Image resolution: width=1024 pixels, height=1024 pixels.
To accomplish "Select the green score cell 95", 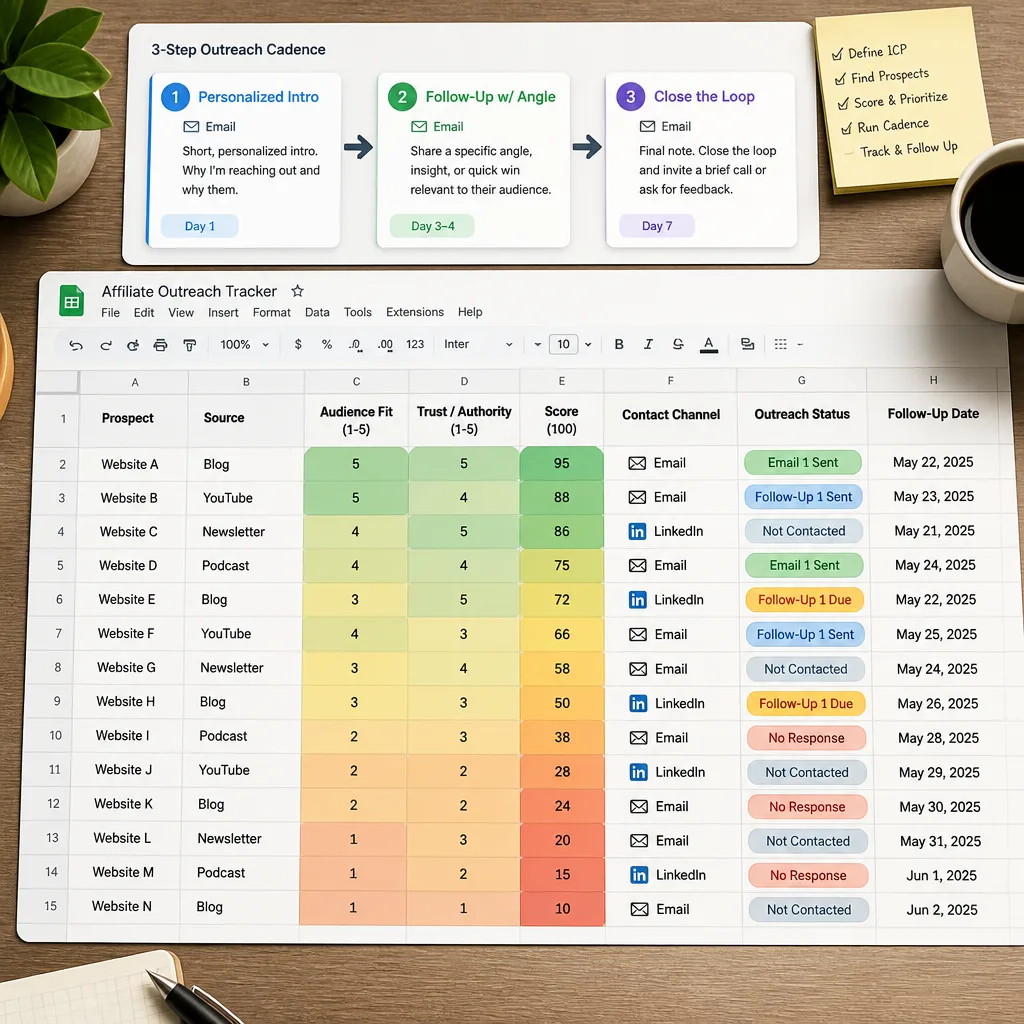I will coord(562,464).
